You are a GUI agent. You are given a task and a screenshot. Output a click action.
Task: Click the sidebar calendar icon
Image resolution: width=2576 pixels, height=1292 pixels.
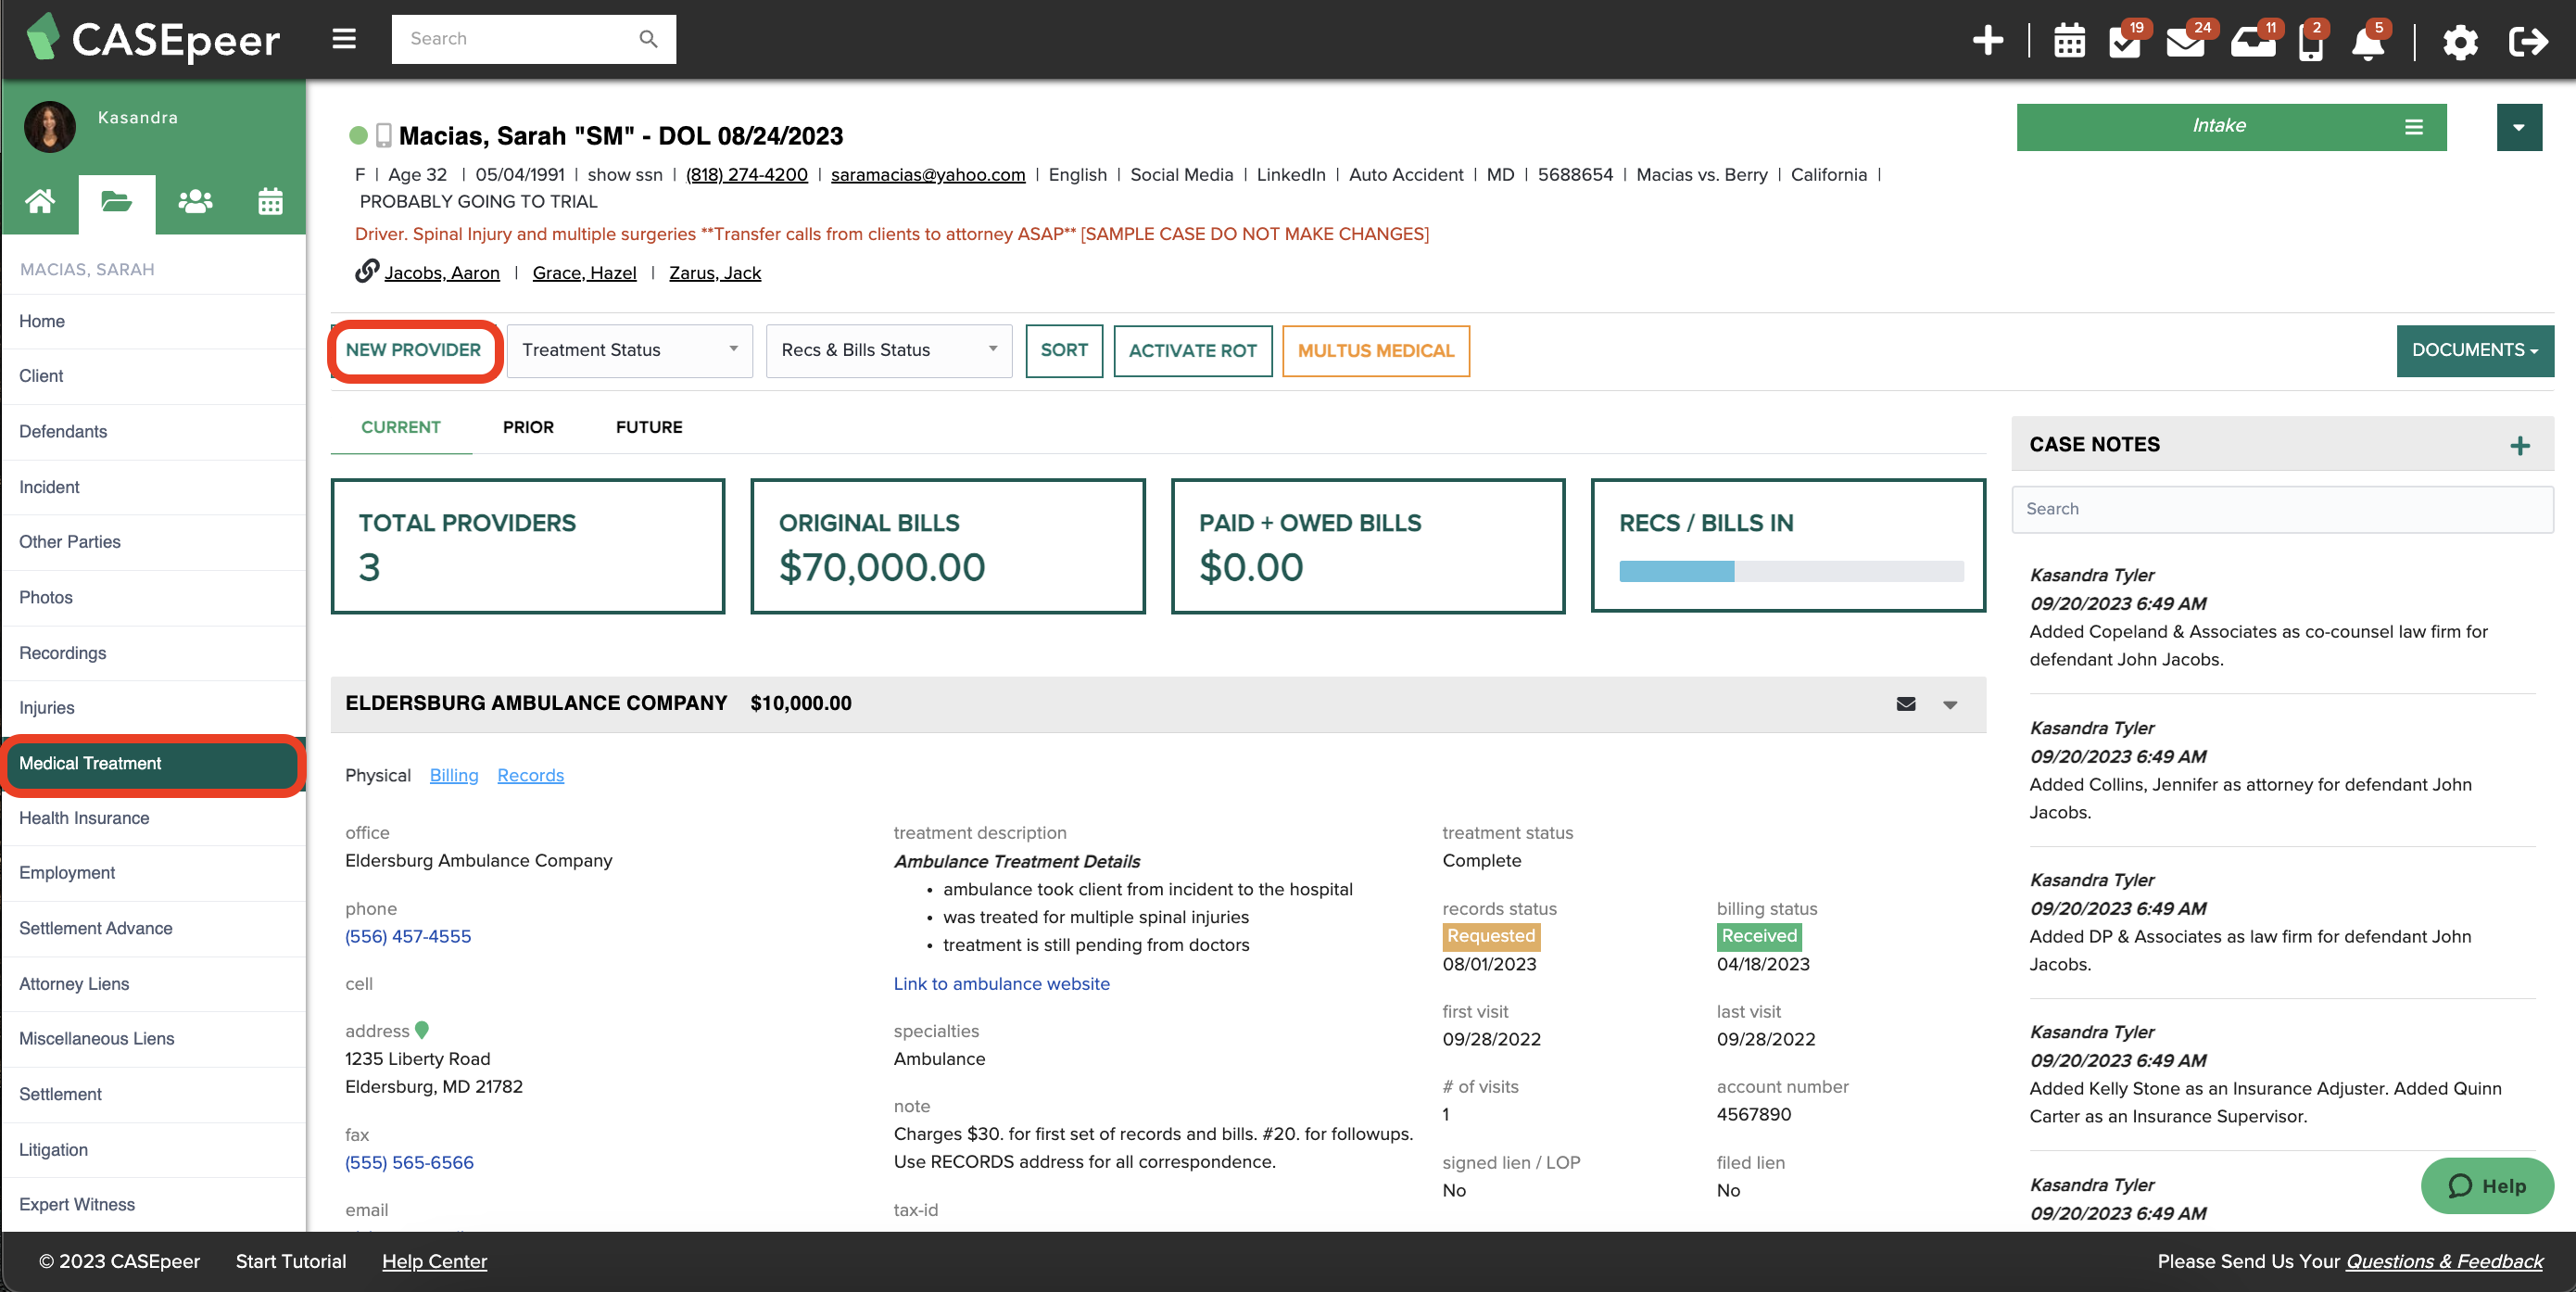[x=270, y=202]
